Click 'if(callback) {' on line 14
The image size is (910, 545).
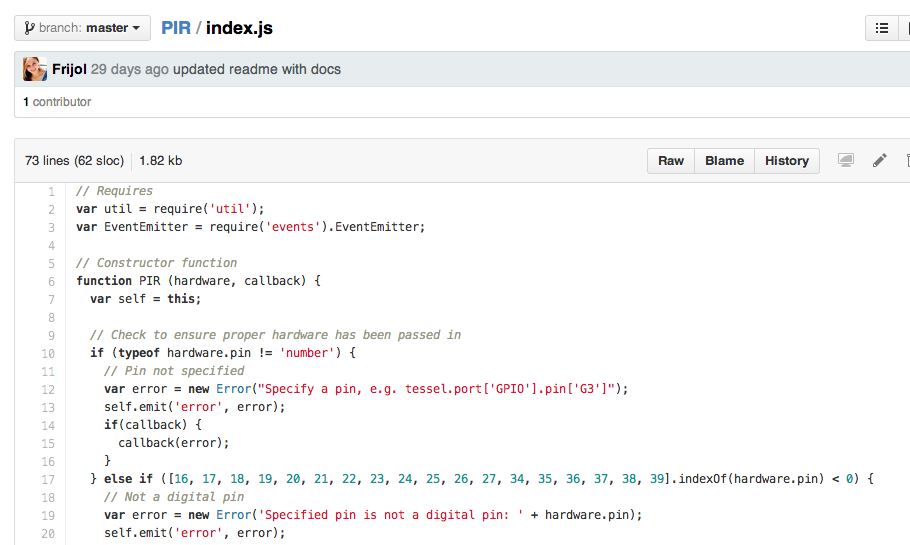point(153,425)
